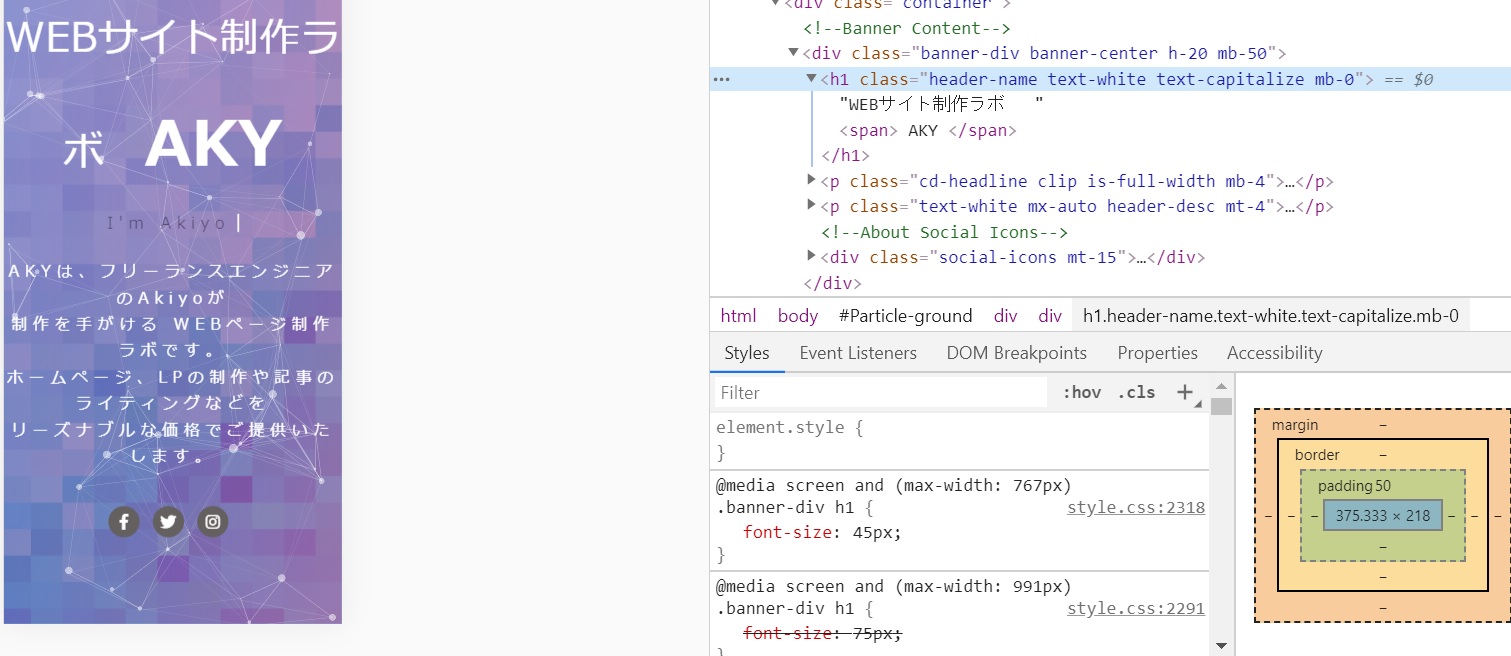This screenshot has height=656, width=1511.
Task: Switch to the Event Listeners tab
Action: (x=857, y=353)
